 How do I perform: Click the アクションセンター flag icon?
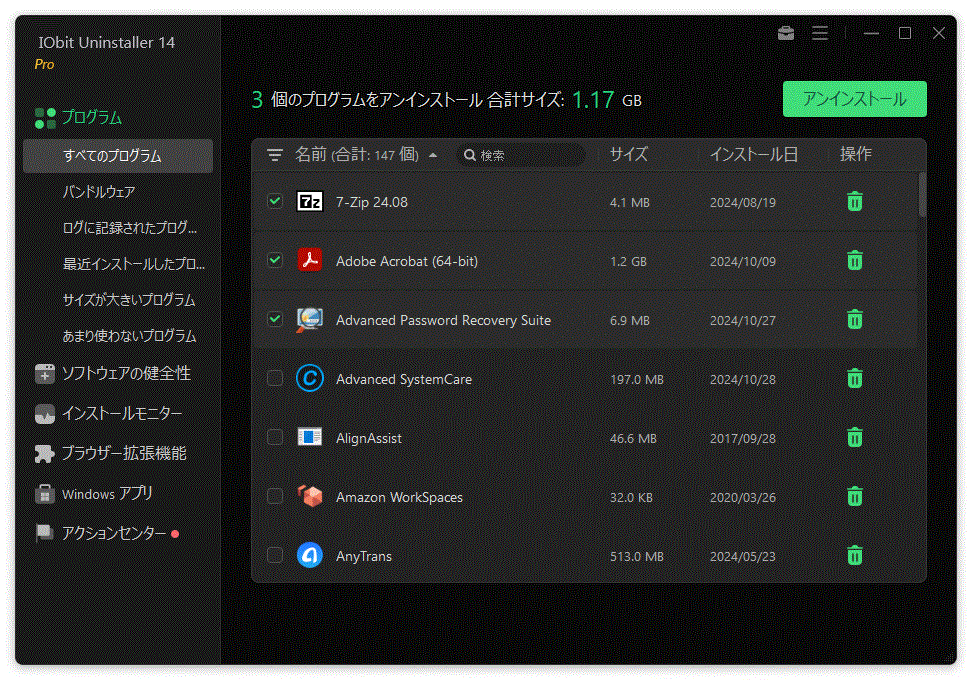coord(45,533)
